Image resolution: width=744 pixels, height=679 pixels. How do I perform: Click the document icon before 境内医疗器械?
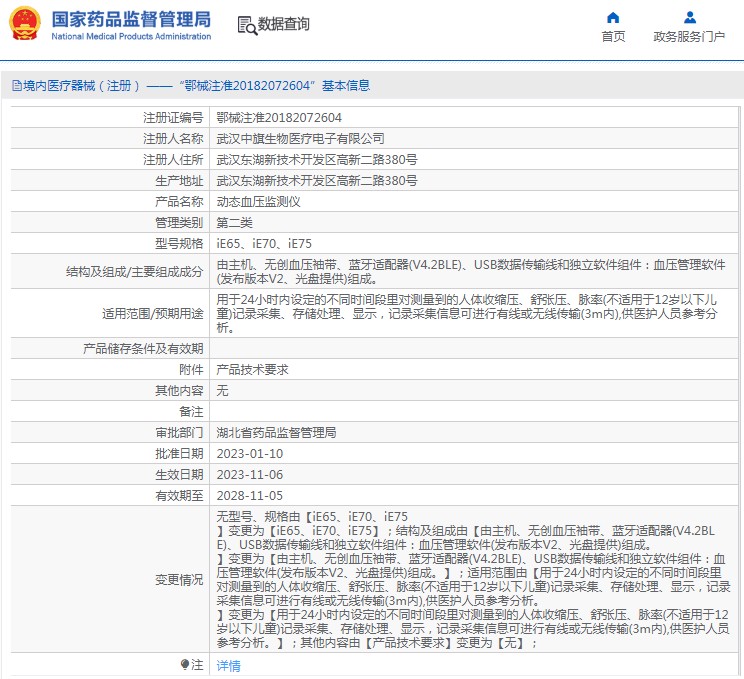point(16,86)
